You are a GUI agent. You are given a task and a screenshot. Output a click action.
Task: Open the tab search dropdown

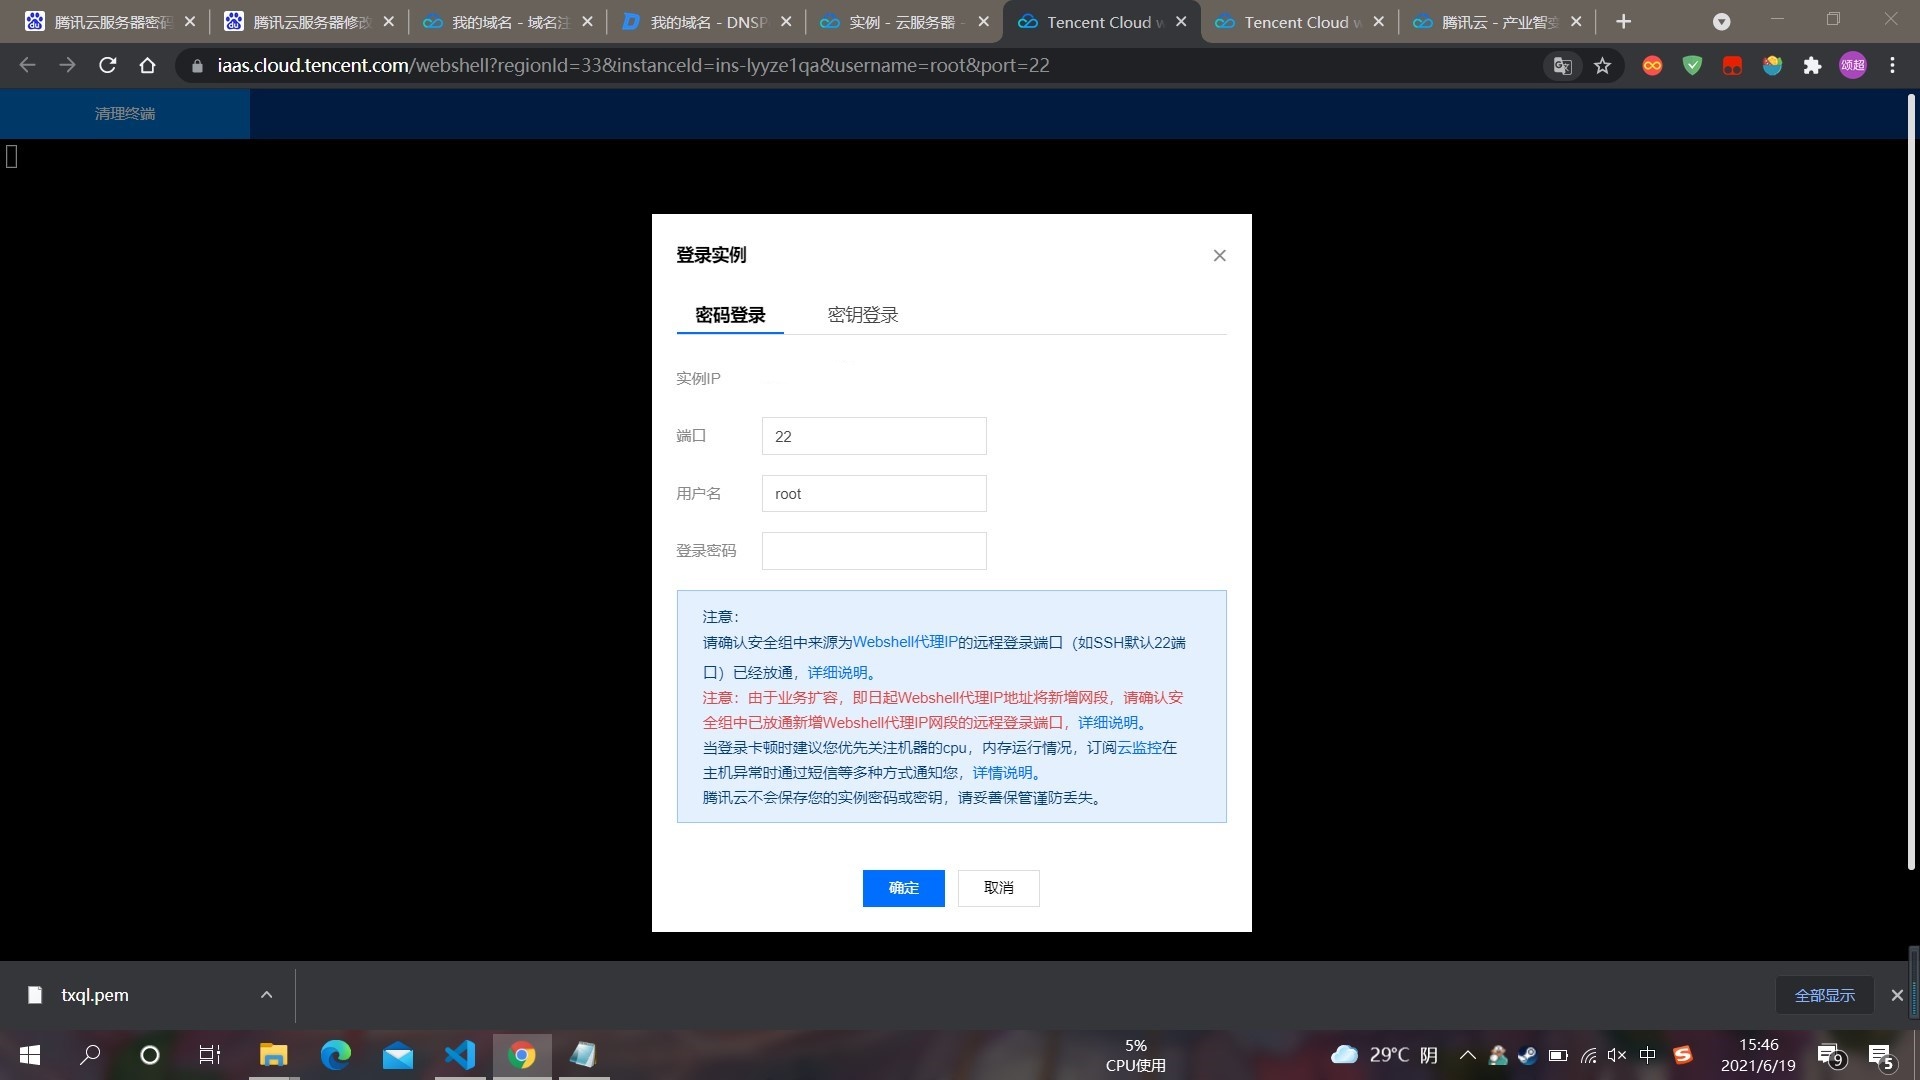(1721, 22)
